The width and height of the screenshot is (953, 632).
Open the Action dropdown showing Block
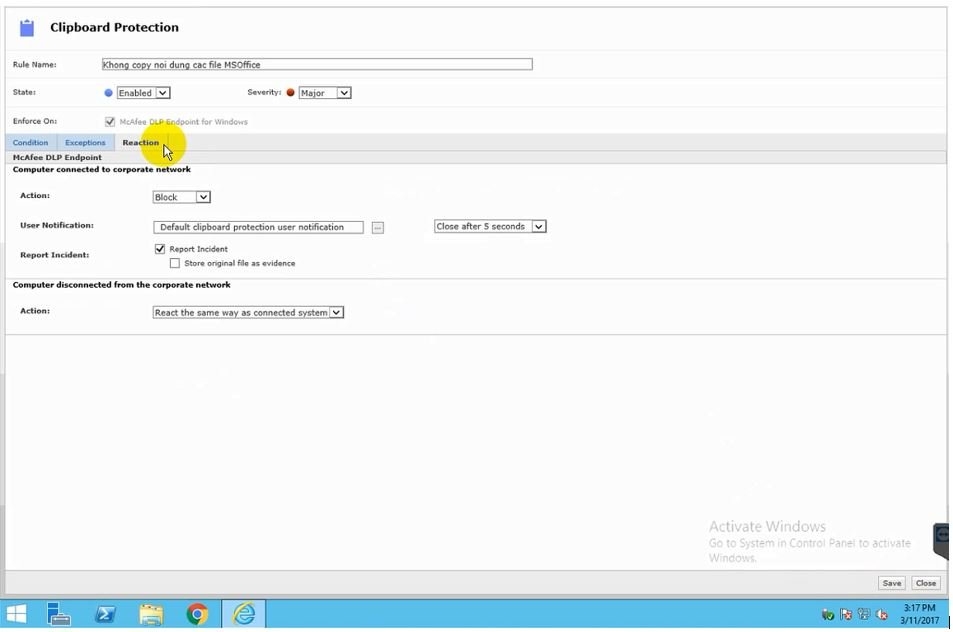181,197
